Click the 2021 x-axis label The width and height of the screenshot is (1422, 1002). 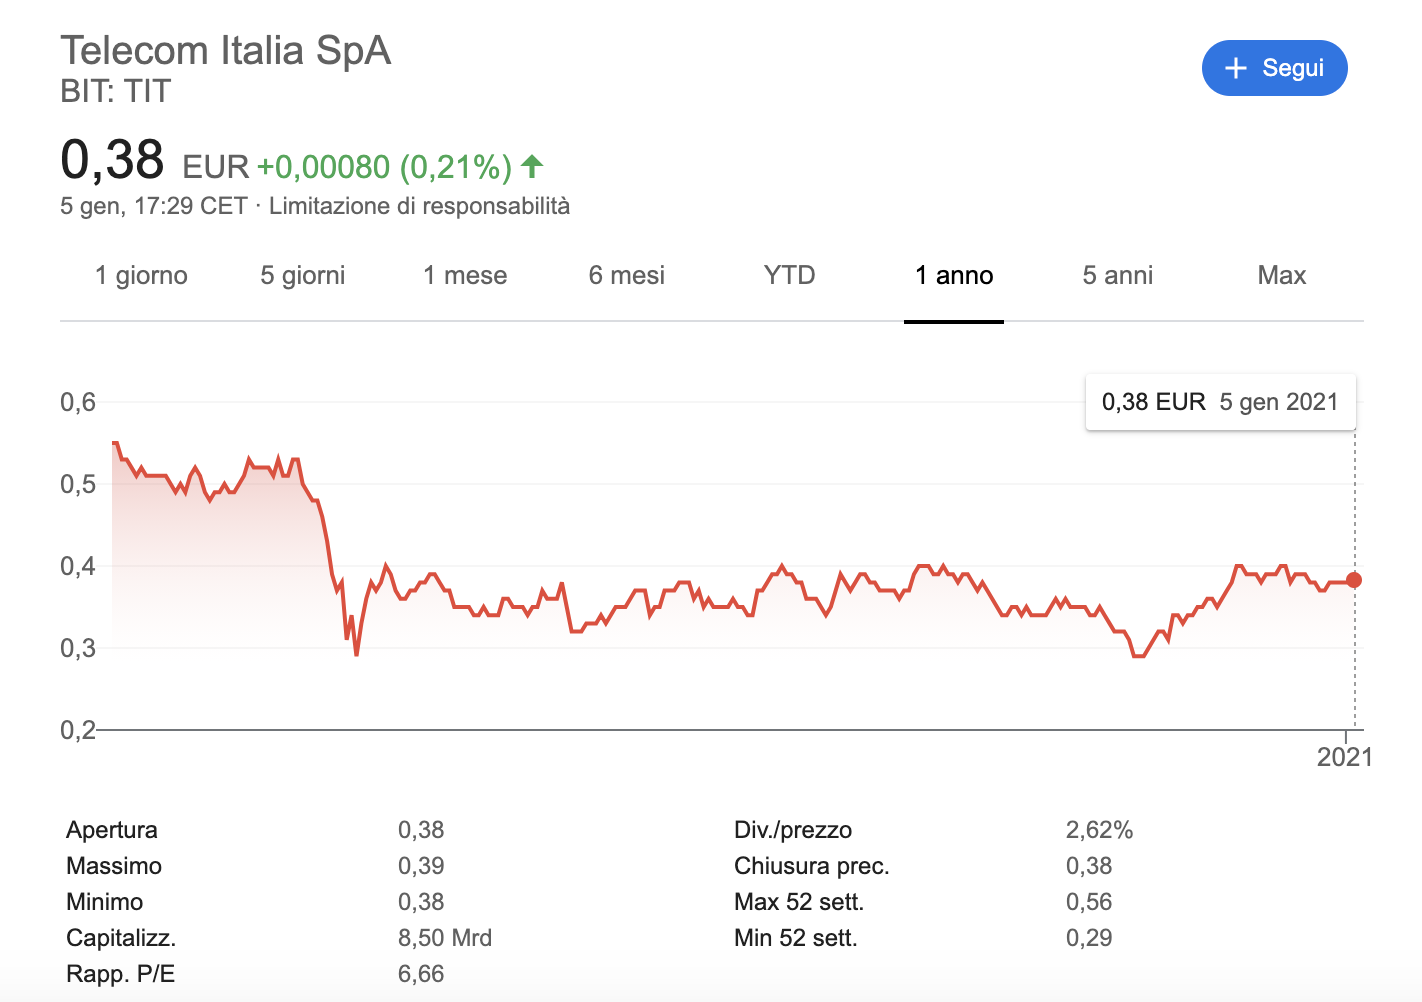[x=1344, y=757]
